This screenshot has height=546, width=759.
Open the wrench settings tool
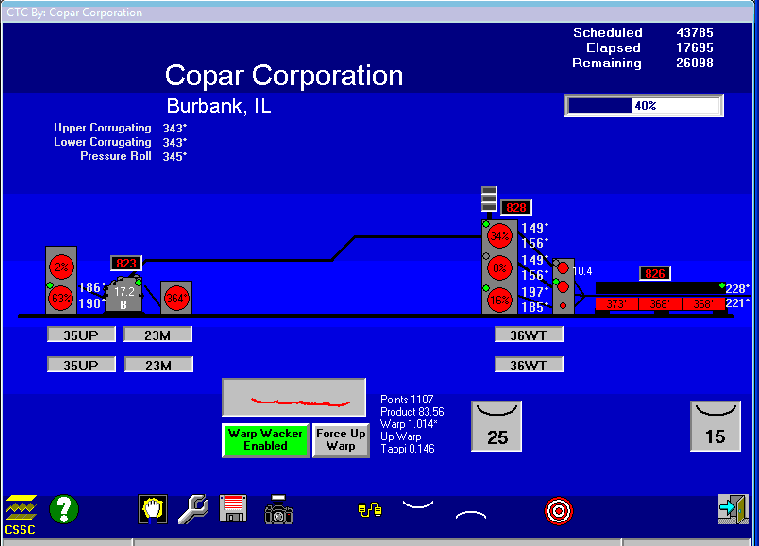point(193,509)
